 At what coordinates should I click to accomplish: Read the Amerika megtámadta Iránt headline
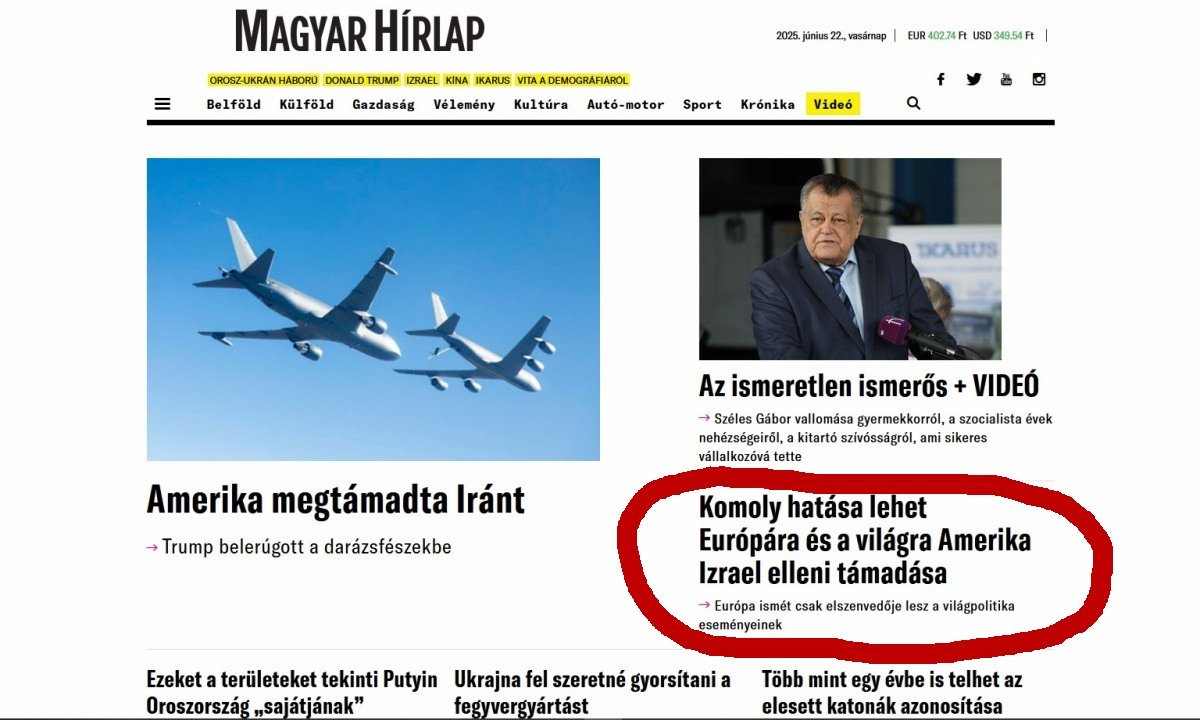(335, 499)
